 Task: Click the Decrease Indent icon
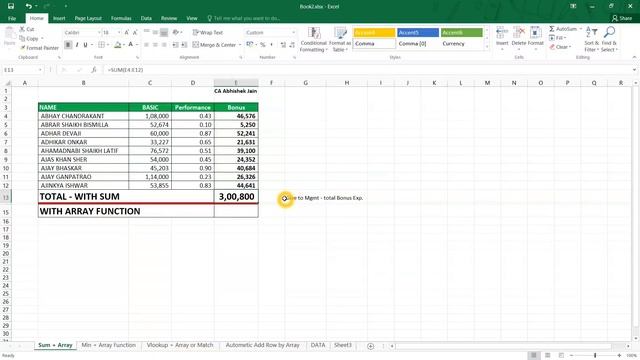click(x=175, y=44)
